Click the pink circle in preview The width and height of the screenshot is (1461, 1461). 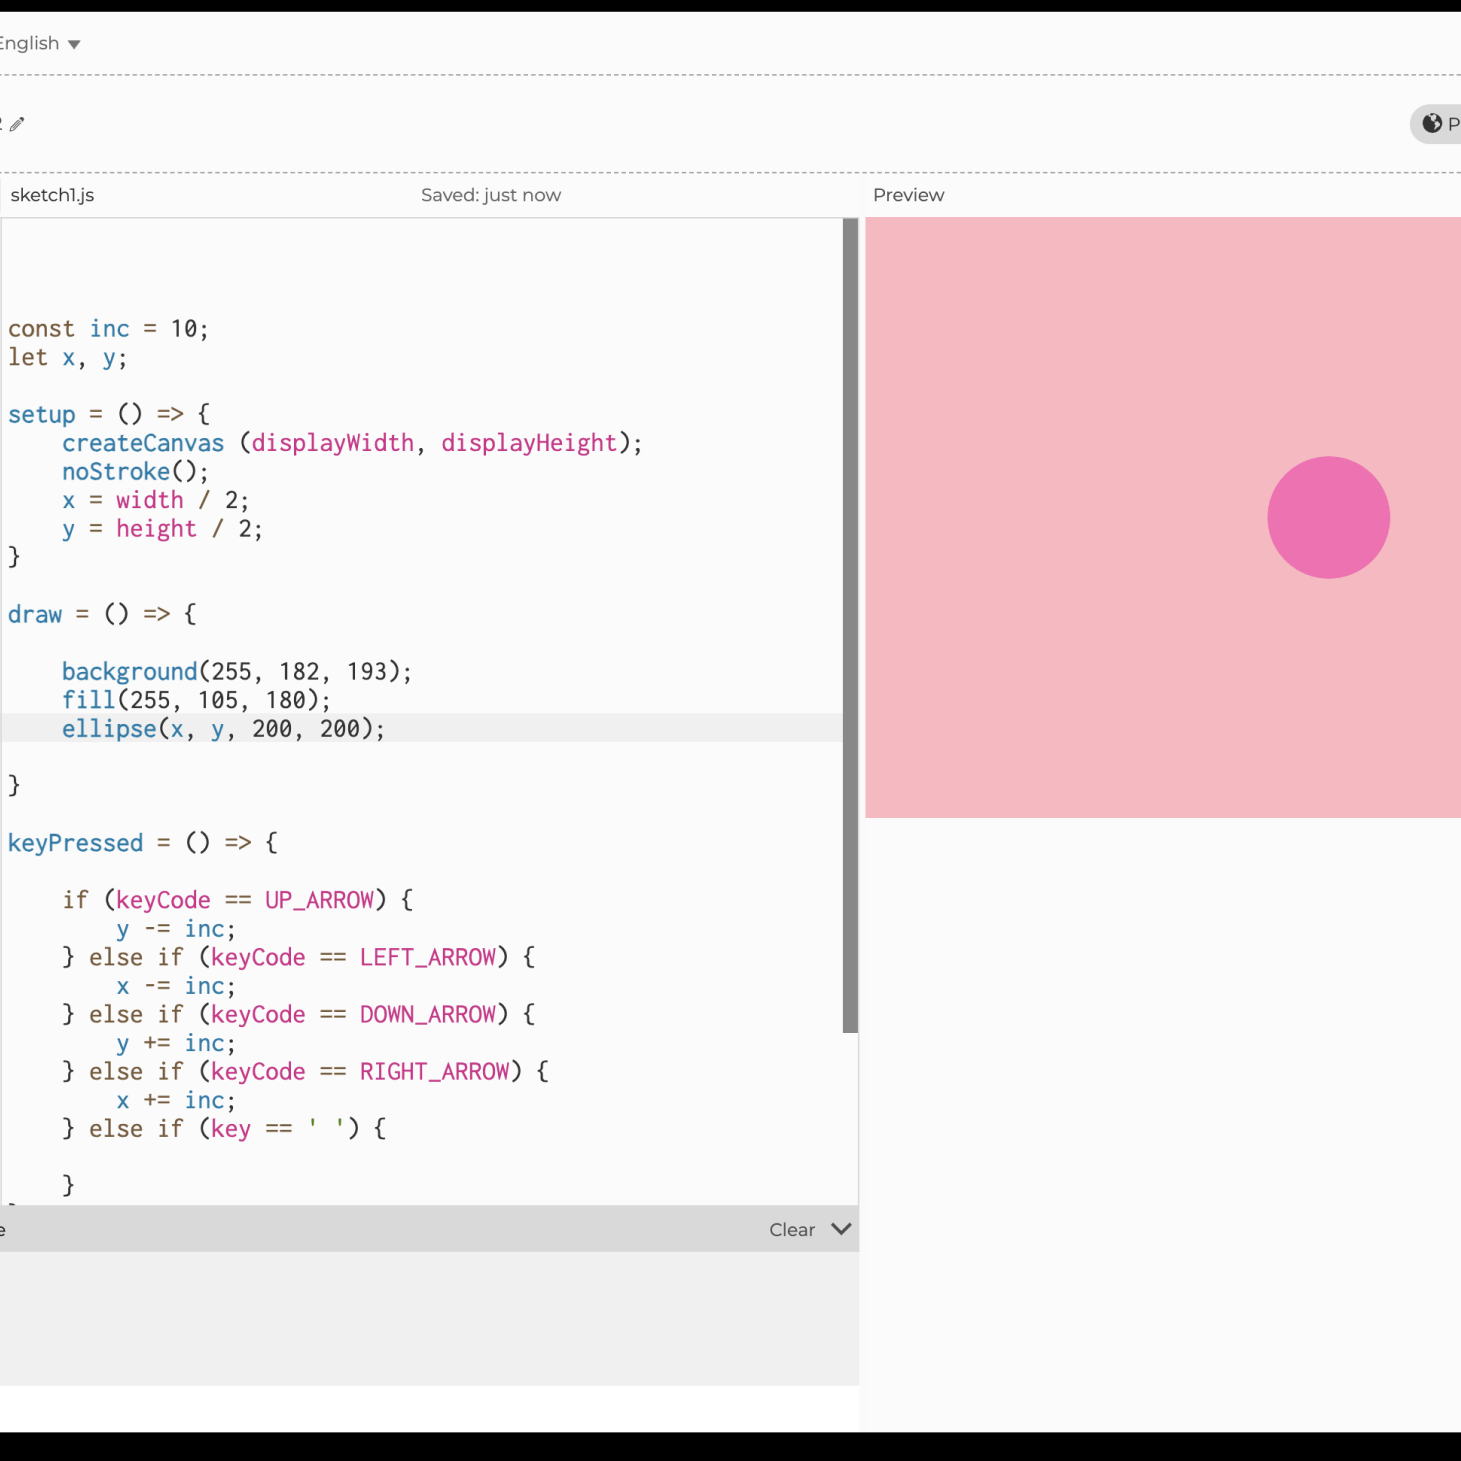[x=1328, y=517]
